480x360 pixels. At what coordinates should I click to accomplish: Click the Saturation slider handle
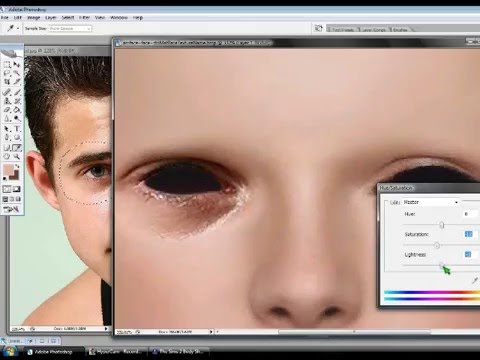(x=437, y=246)
